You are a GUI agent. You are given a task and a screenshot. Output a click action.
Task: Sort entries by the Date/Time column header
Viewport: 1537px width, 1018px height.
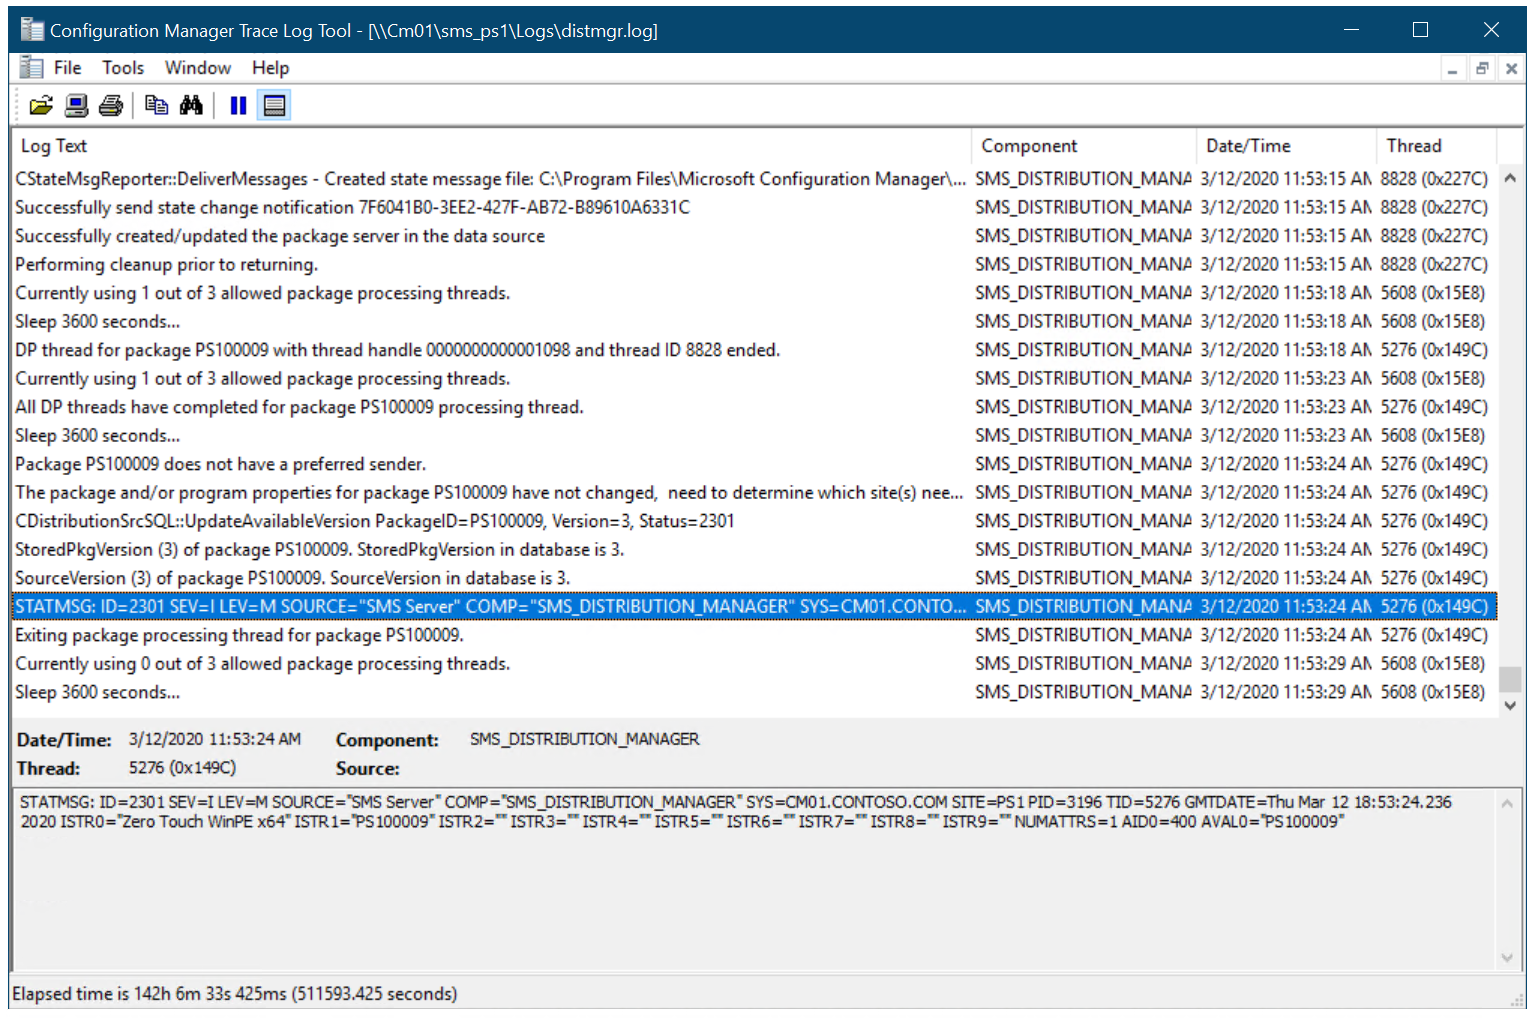pyautogui.click(x=1248, y=145)
